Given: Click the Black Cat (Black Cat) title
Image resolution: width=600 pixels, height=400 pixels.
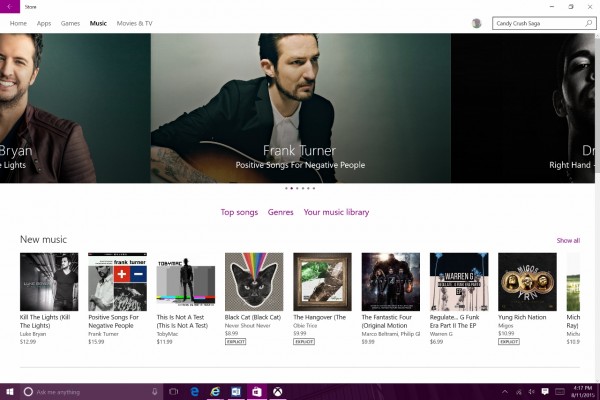Looking at the screenshot, I should (x=253, y=317).
